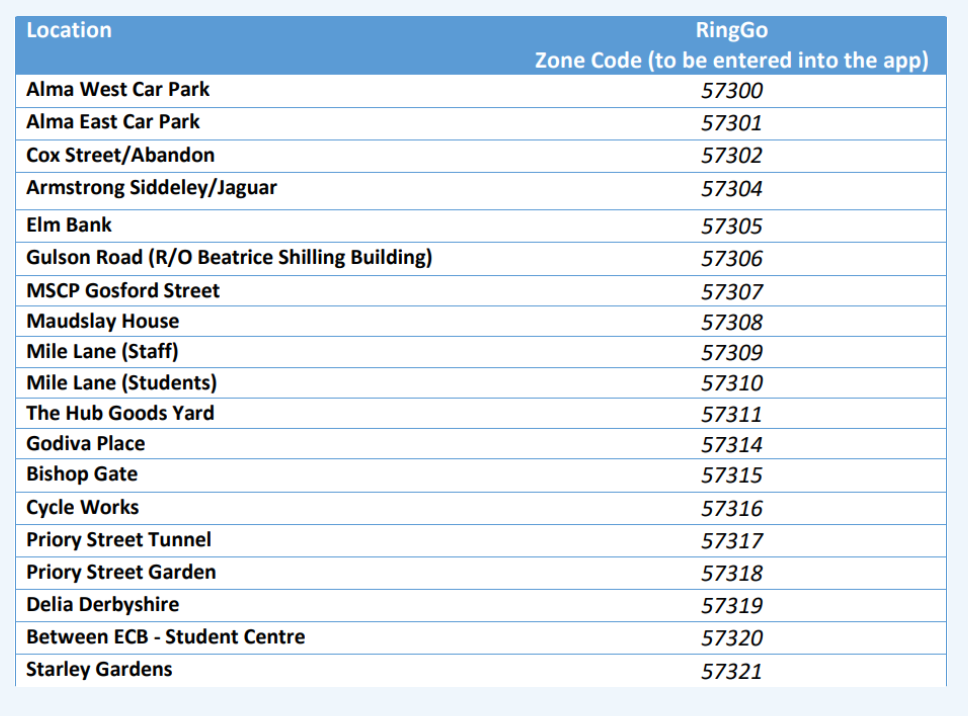The image size is (968, 716).
Task: Click the RingGo Zone Code column header
Action: click(731, 46)
